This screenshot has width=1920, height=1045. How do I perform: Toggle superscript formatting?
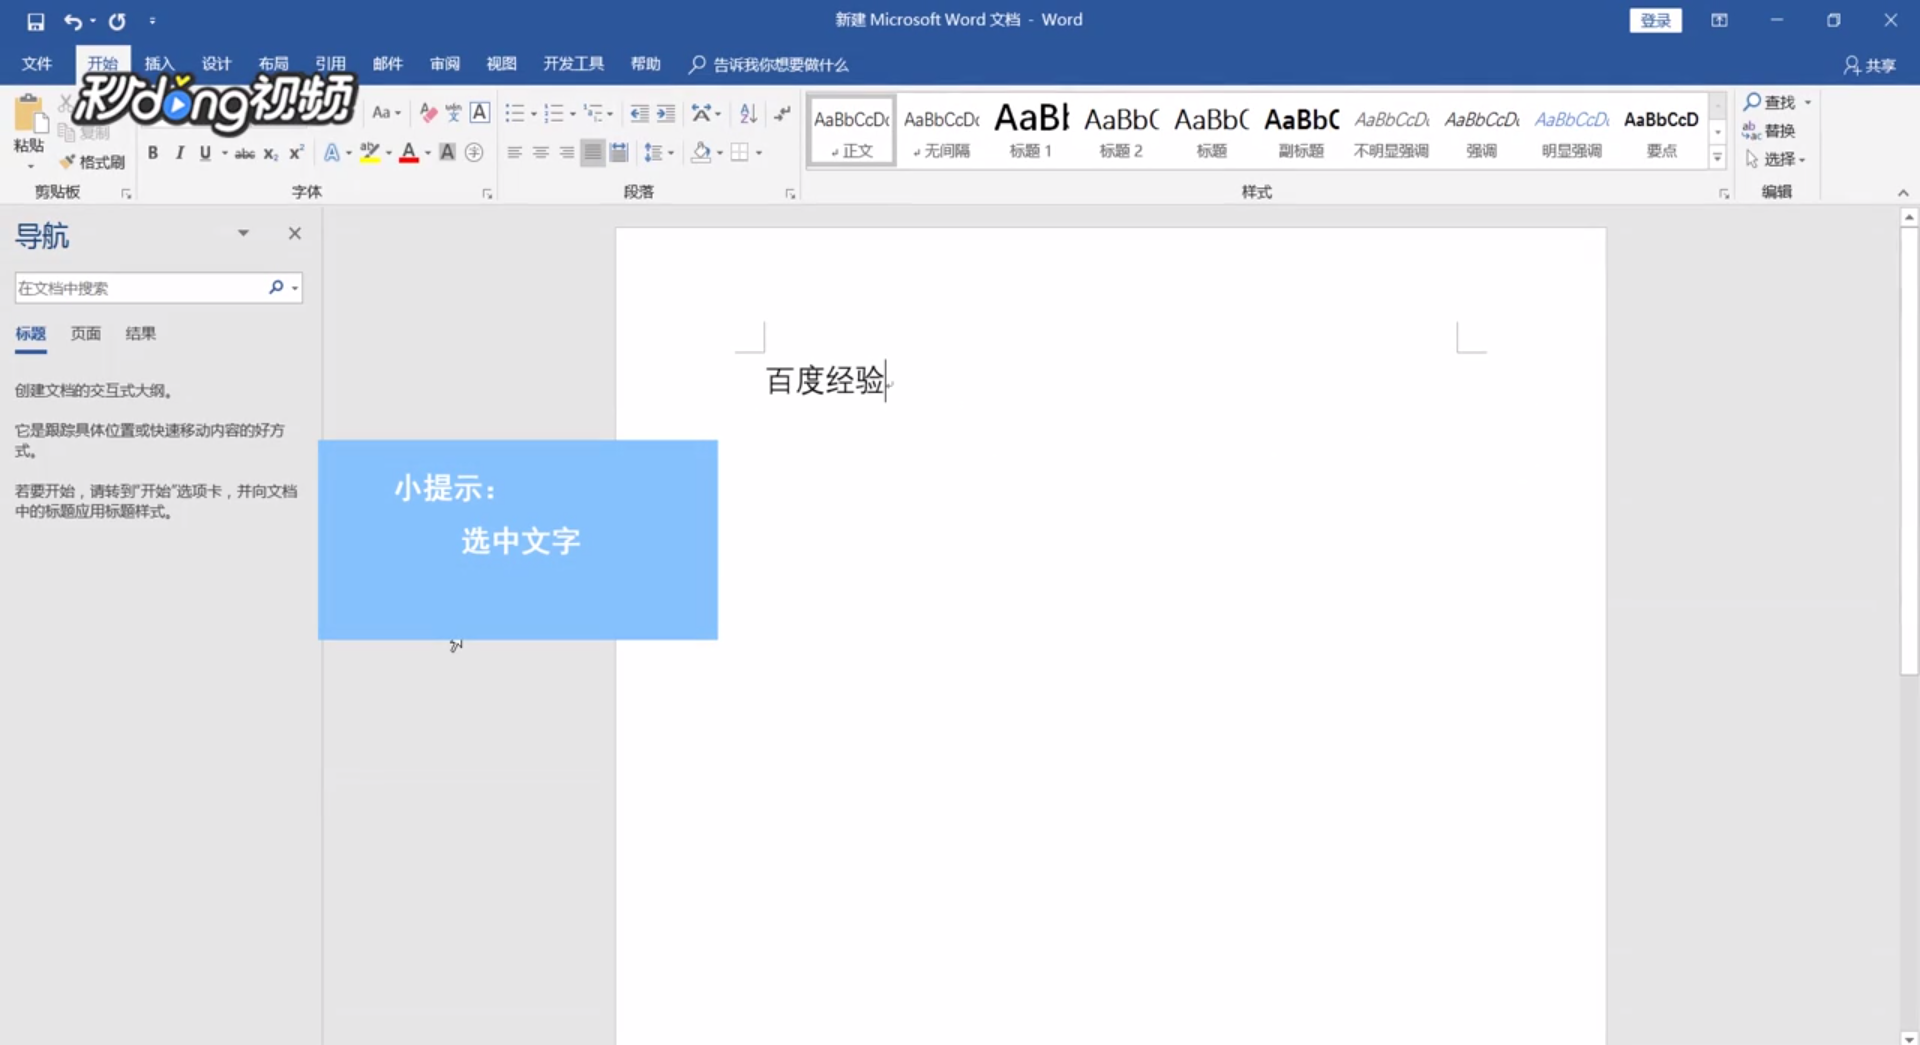pyautogui.click(x=296, y=153)
